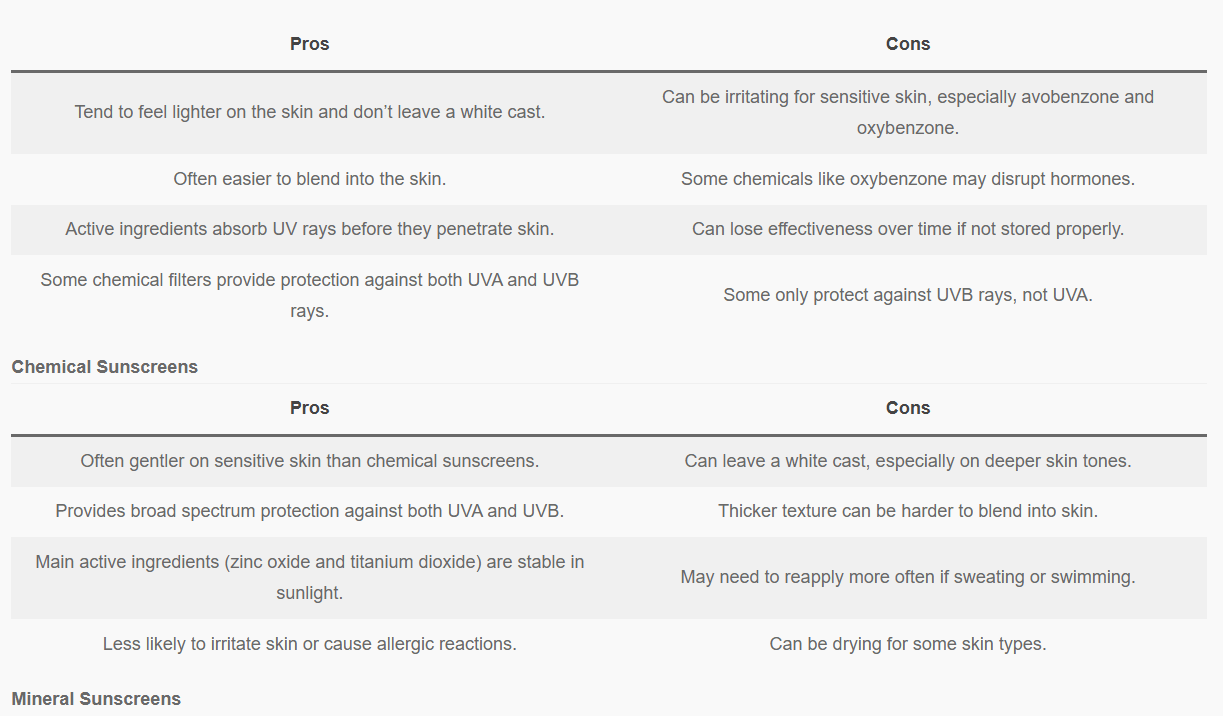Select 'Provides broad spectrum protection' cell

tap(309, 511)
